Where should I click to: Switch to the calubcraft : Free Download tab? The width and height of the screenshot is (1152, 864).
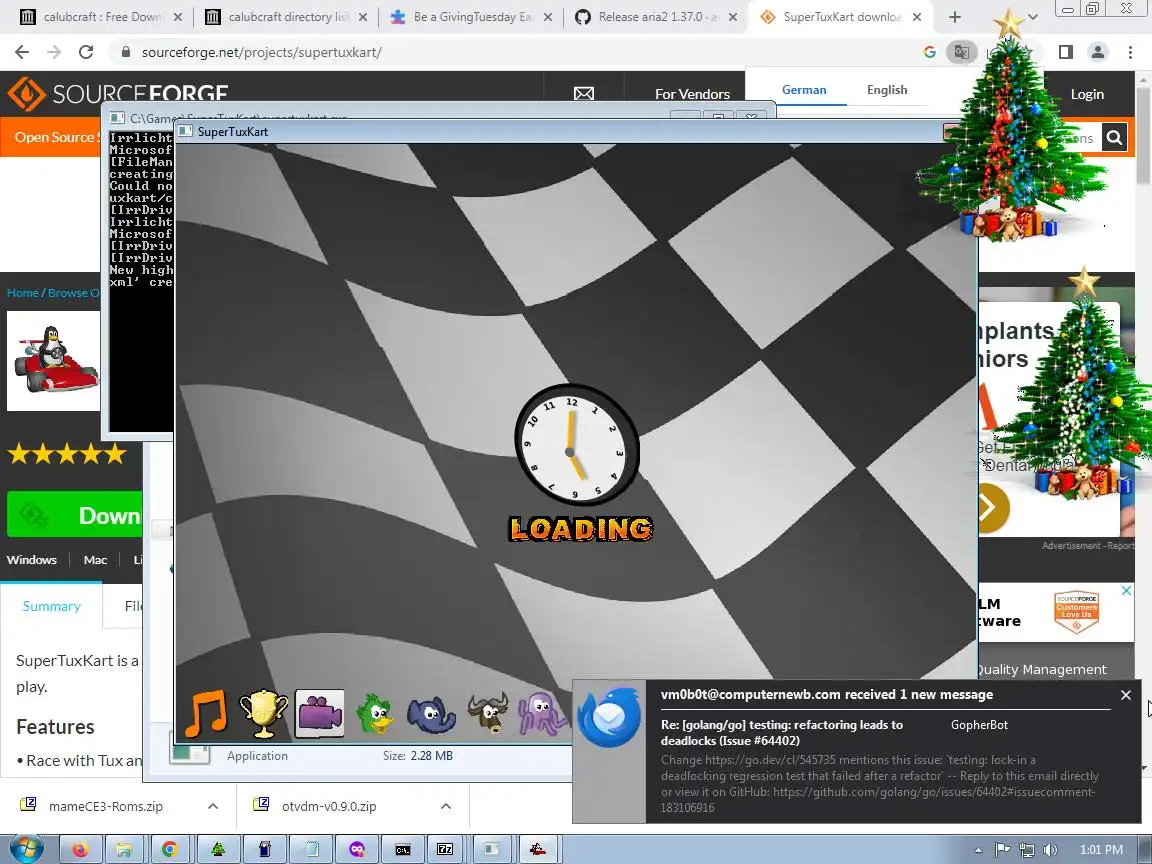(101, 17)
